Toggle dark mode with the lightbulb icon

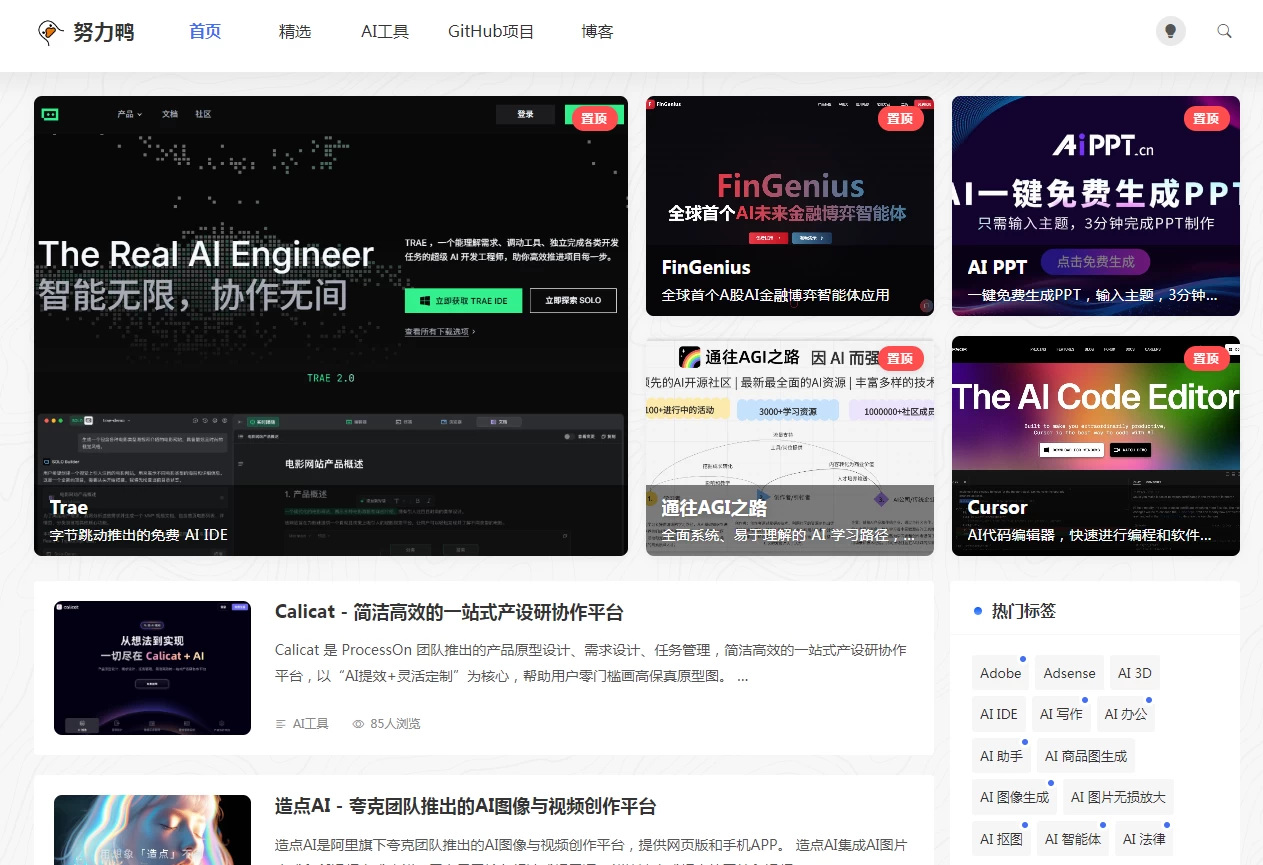pos(1170,31)
